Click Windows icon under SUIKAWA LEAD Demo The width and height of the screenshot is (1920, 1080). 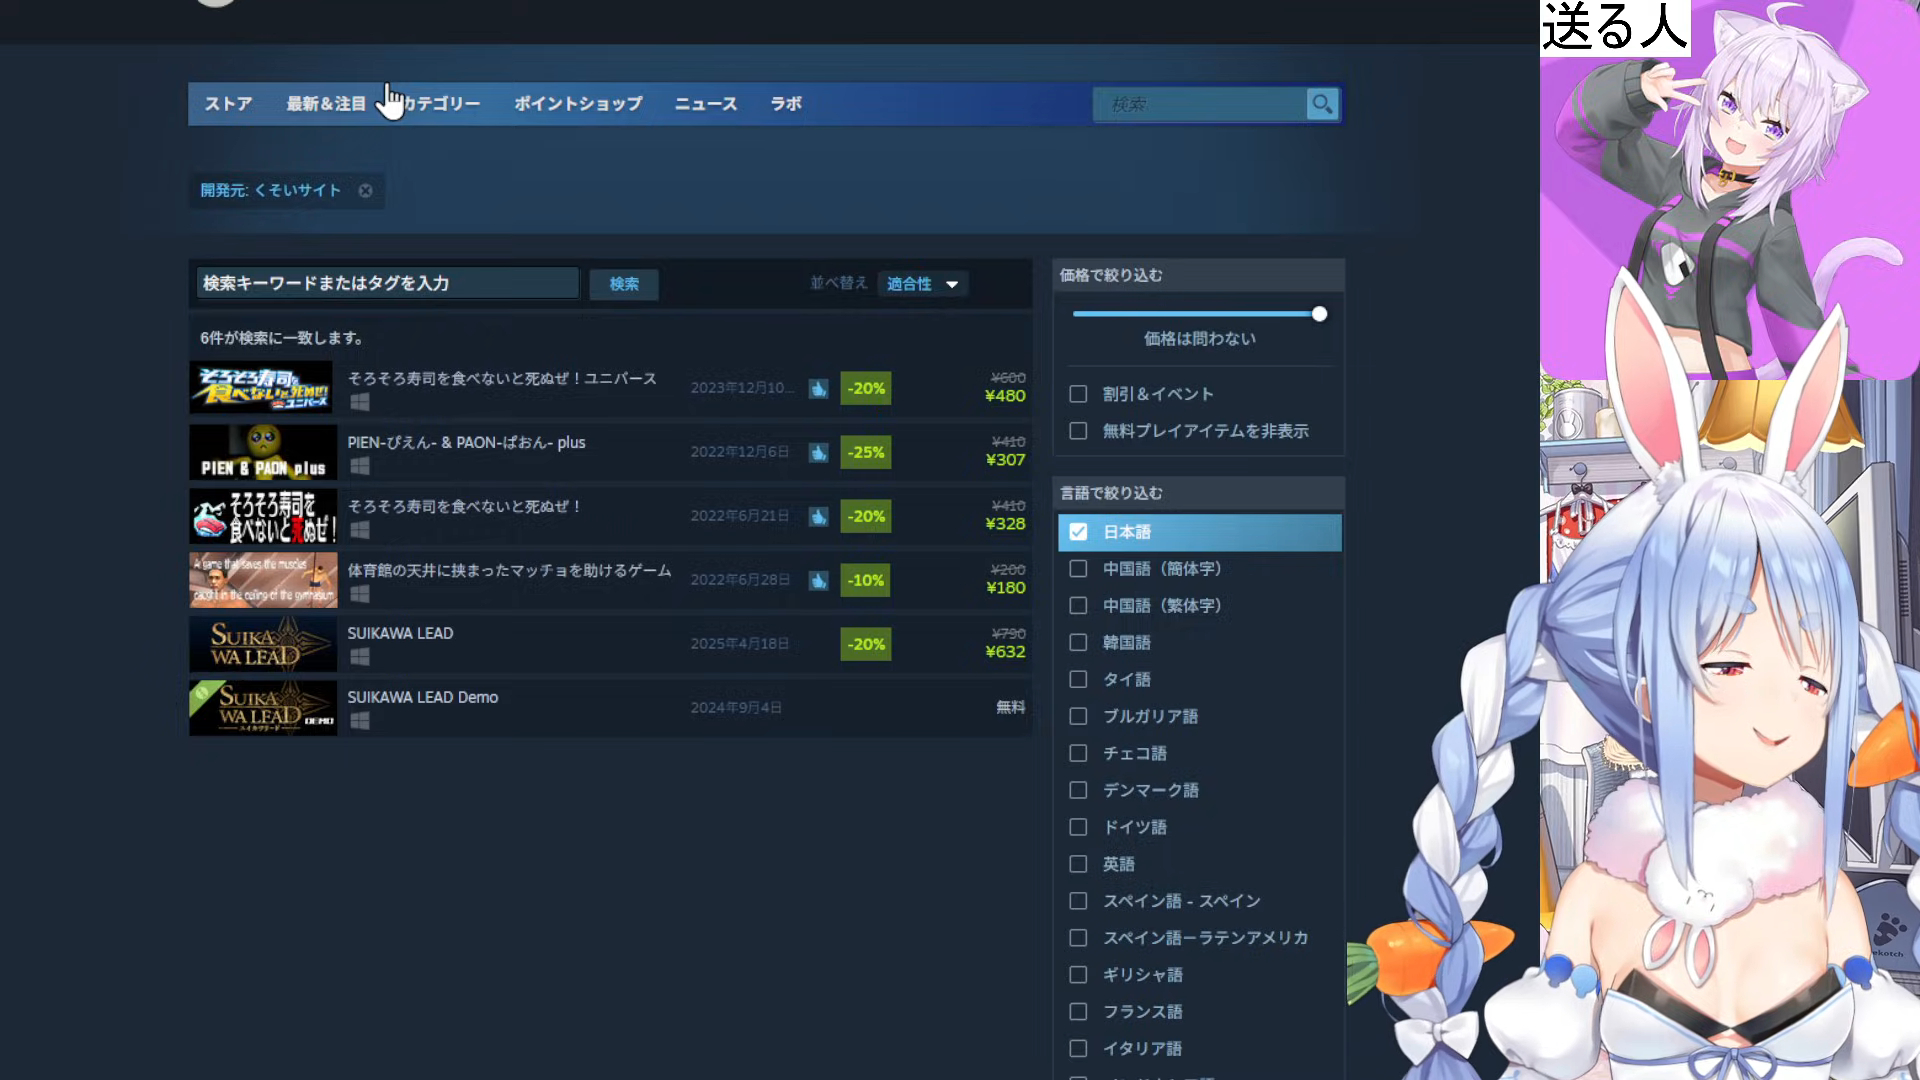360,721
